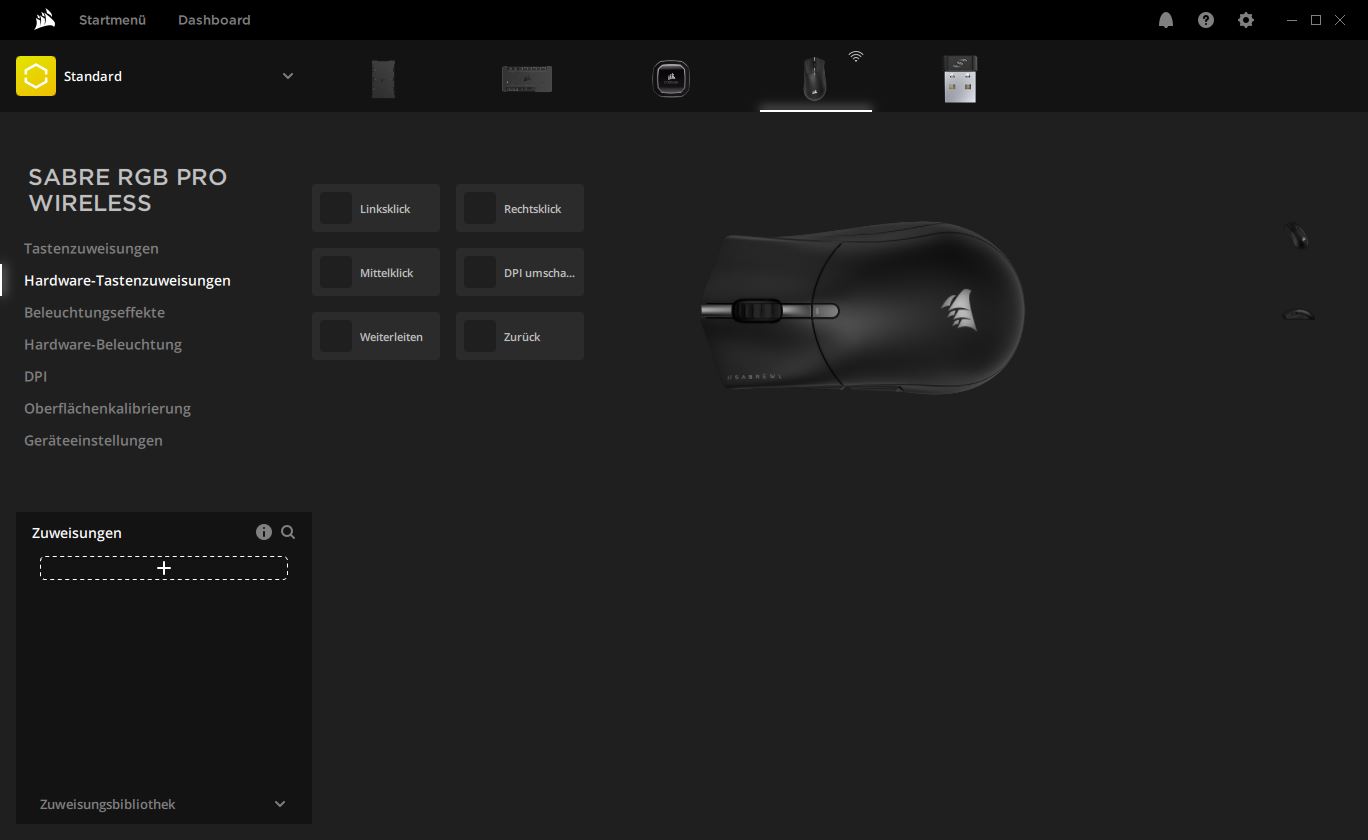The width and height of the screenshot is (1368, 840).
Task: Open the Dashboard tab
Action: (214, 20)
